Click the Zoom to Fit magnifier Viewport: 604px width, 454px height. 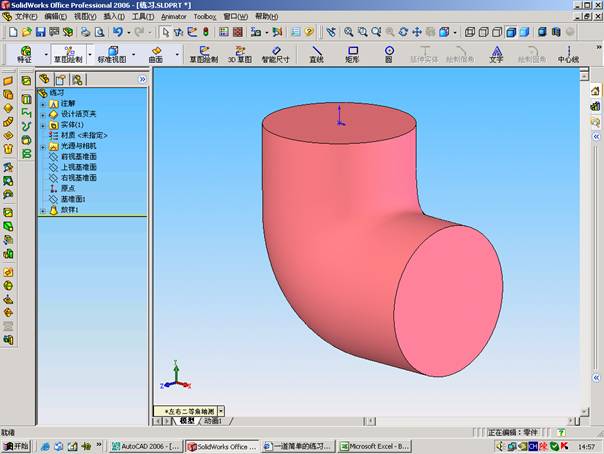(x=349, y=32)
